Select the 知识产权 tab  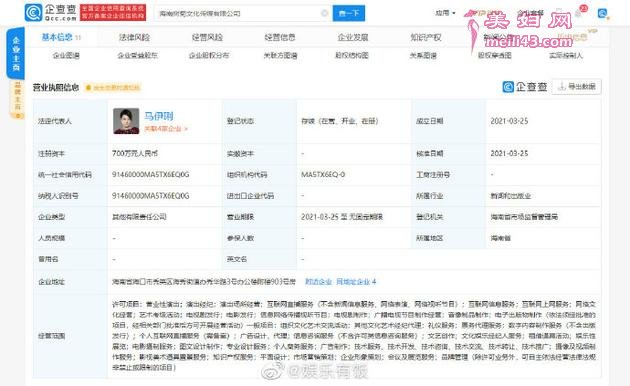(425, 37)
